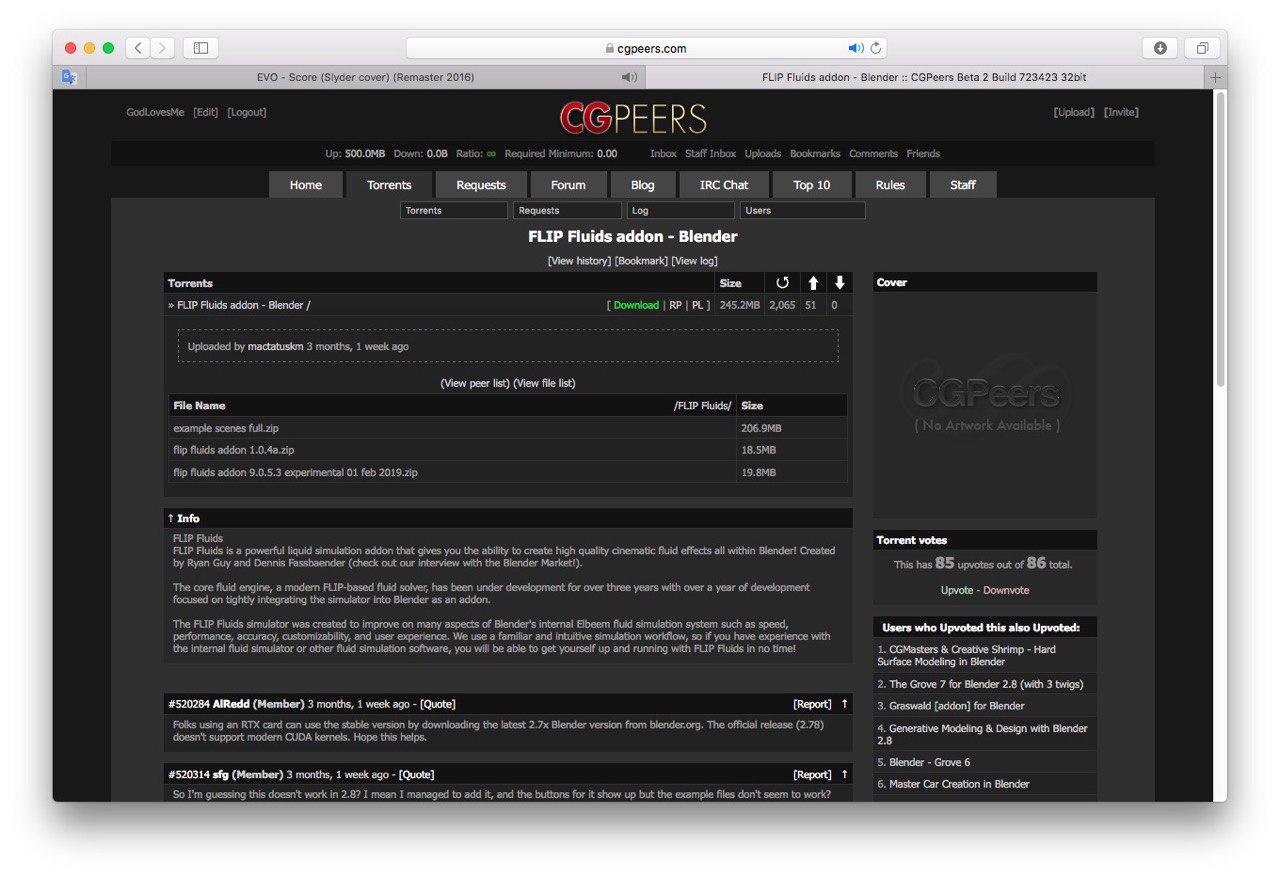Sort by leechers down arrow icon
This screenshot has height=877, width=1280.
(x=839, y=283)
